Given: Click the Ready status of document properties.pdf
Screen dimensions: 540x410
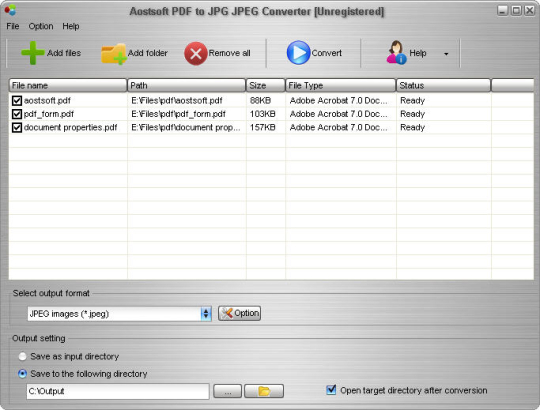Looking at the screenshot, I should (x=412, y=127).
